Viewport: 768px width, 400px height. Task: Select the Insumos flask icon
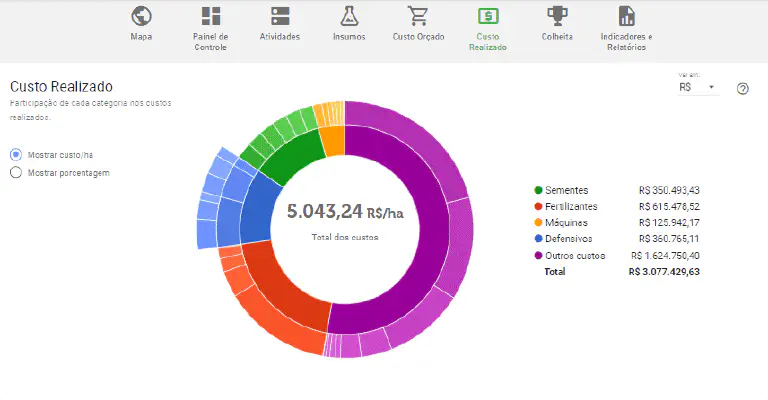[349, 17]
